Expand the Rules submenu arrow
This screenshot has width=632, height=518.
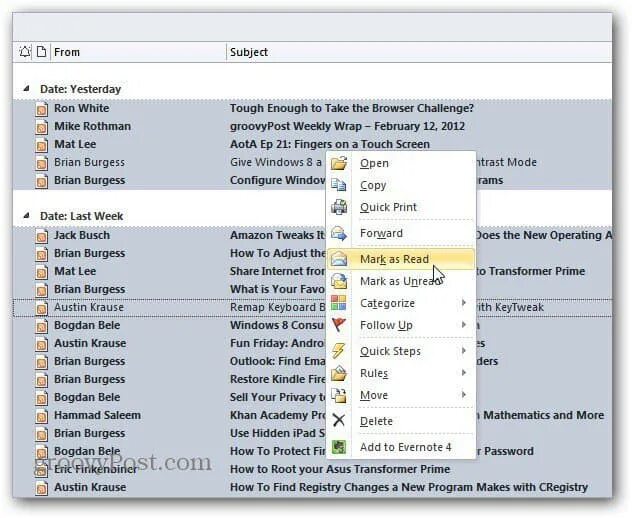click(464, 373)
